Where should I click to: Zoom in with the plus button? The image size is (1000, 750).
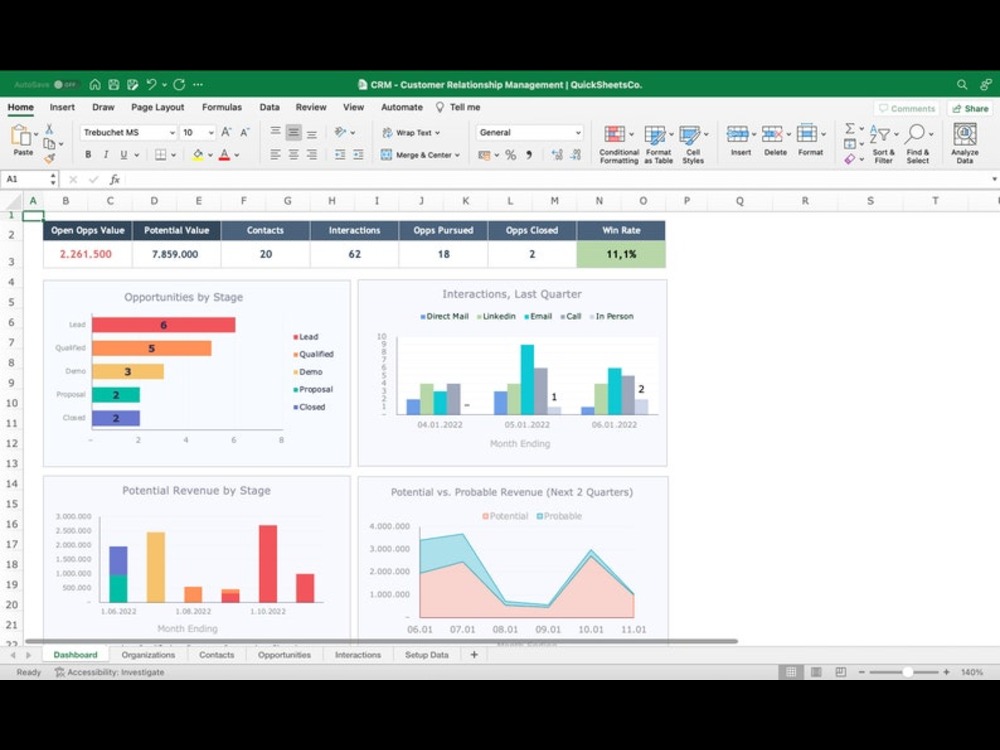pos(946,672)
